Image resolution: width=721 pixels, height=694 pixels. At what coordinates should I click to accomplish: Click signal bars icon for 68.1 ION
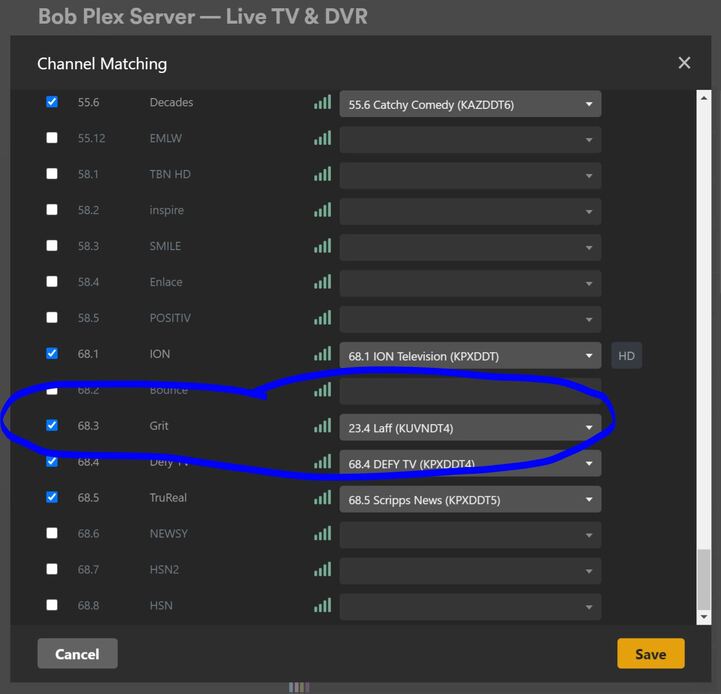click(x=322, y=354)
